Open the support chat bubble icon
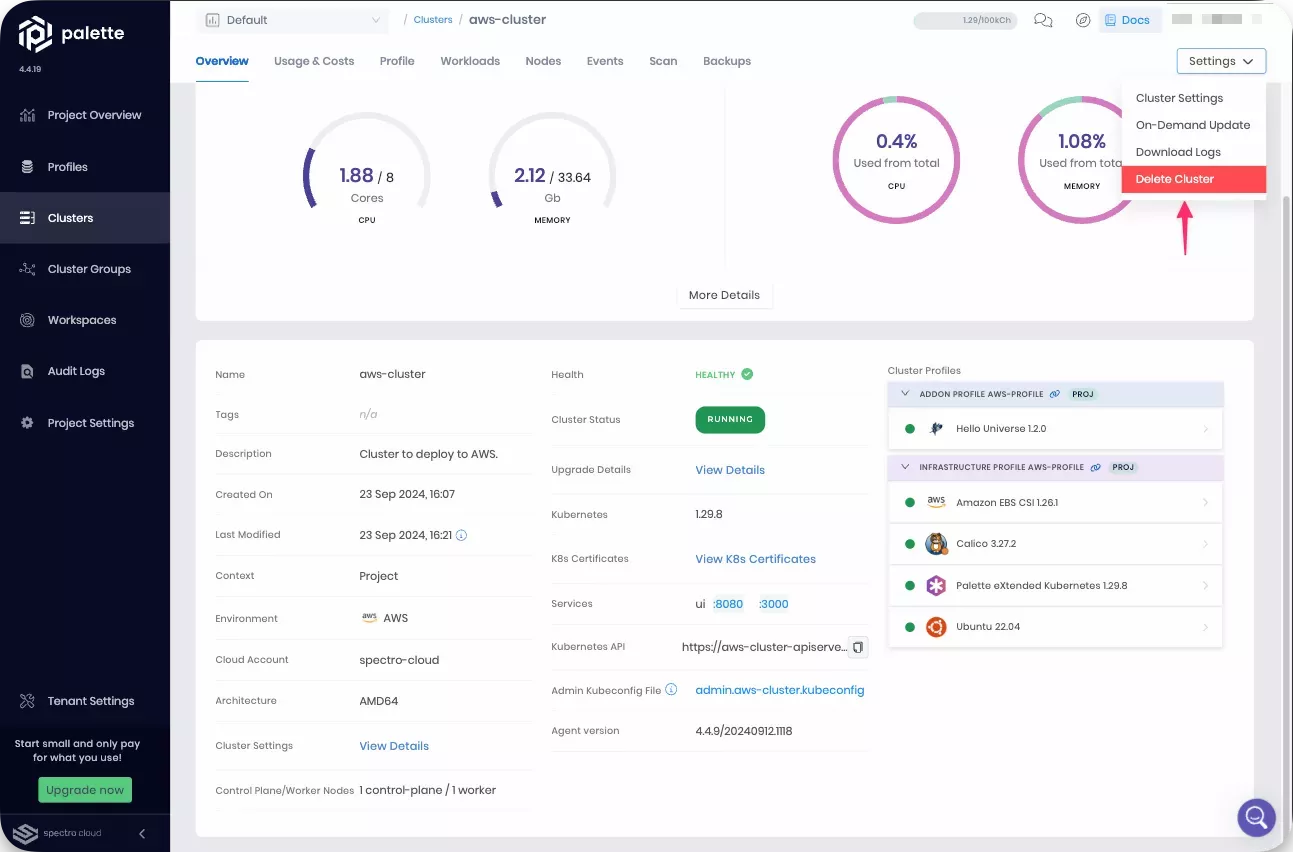The height and width of the screenshot is (852, 1293). (1256, 817)
